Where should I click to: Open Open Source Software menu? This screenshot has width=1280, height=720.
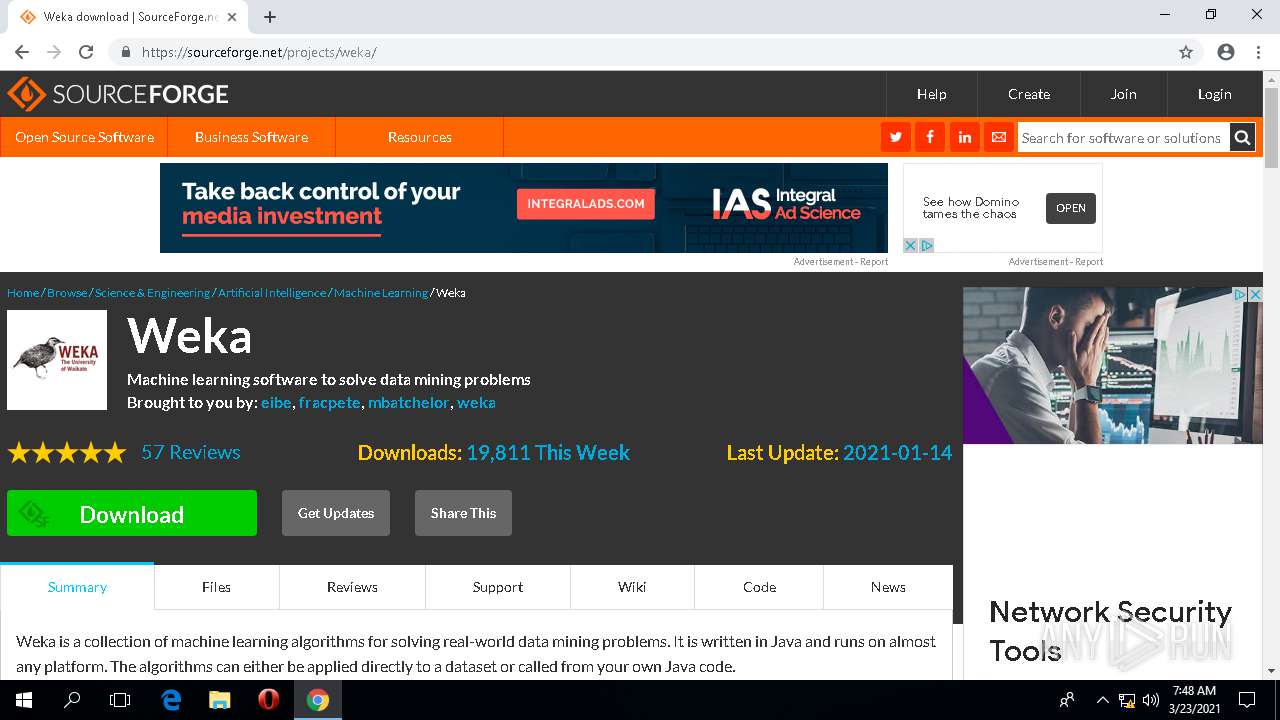click(84, 137)
